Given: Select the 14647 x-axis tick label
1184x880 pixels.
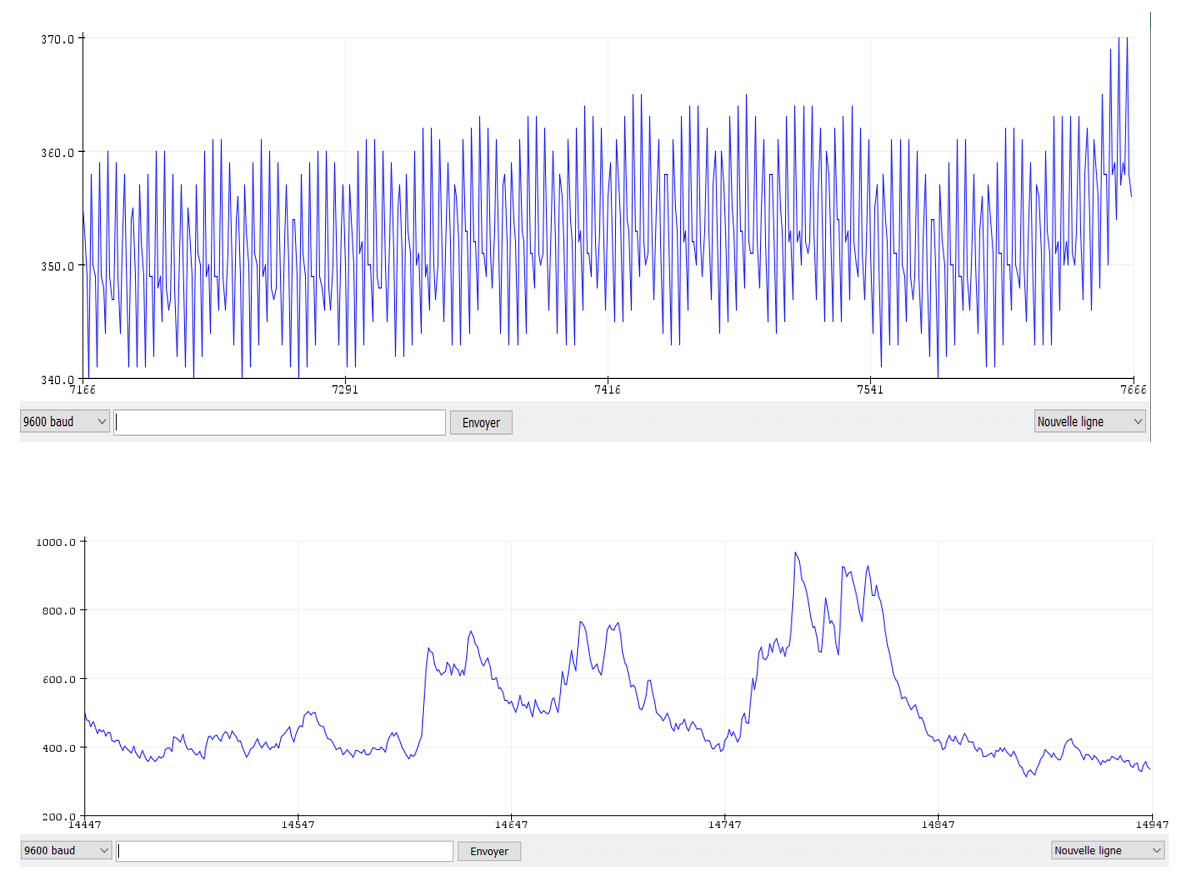Looking at the screenshot, I should tap(511, 826).
